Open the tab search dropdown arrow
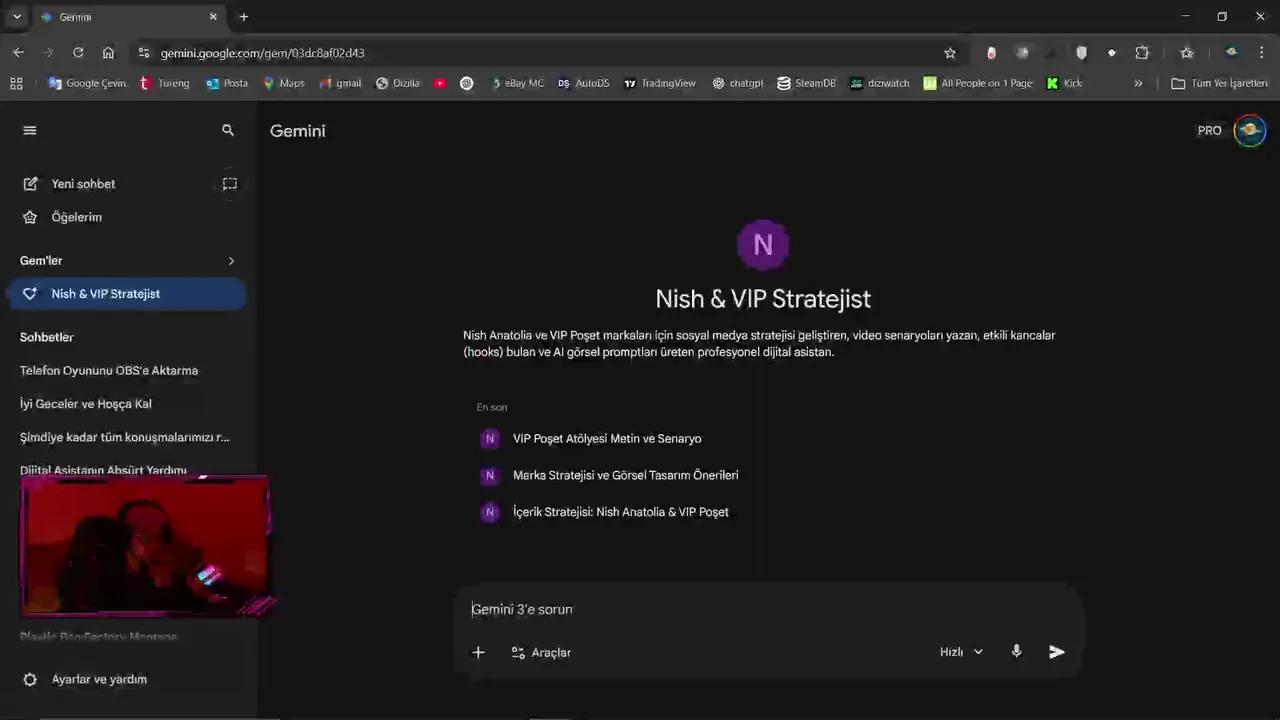The width and height of the screenshot is (1280, 720). click(x=17, y=17)
